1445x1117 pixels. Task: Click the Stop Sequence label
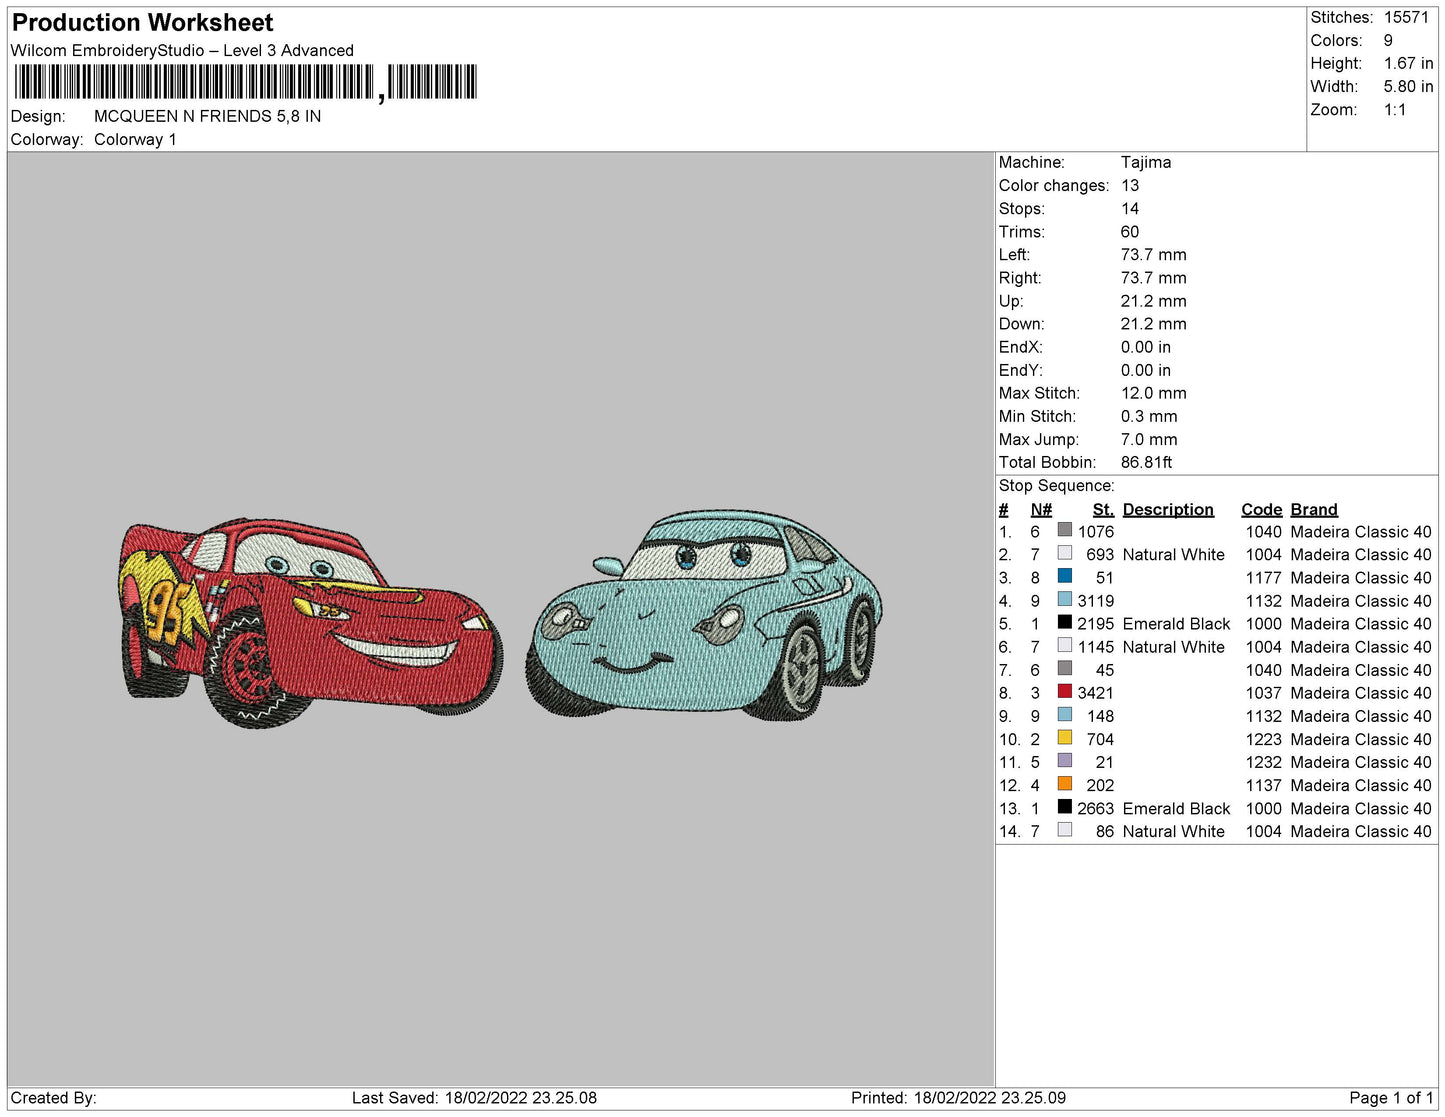click(x=1056, y=486)
